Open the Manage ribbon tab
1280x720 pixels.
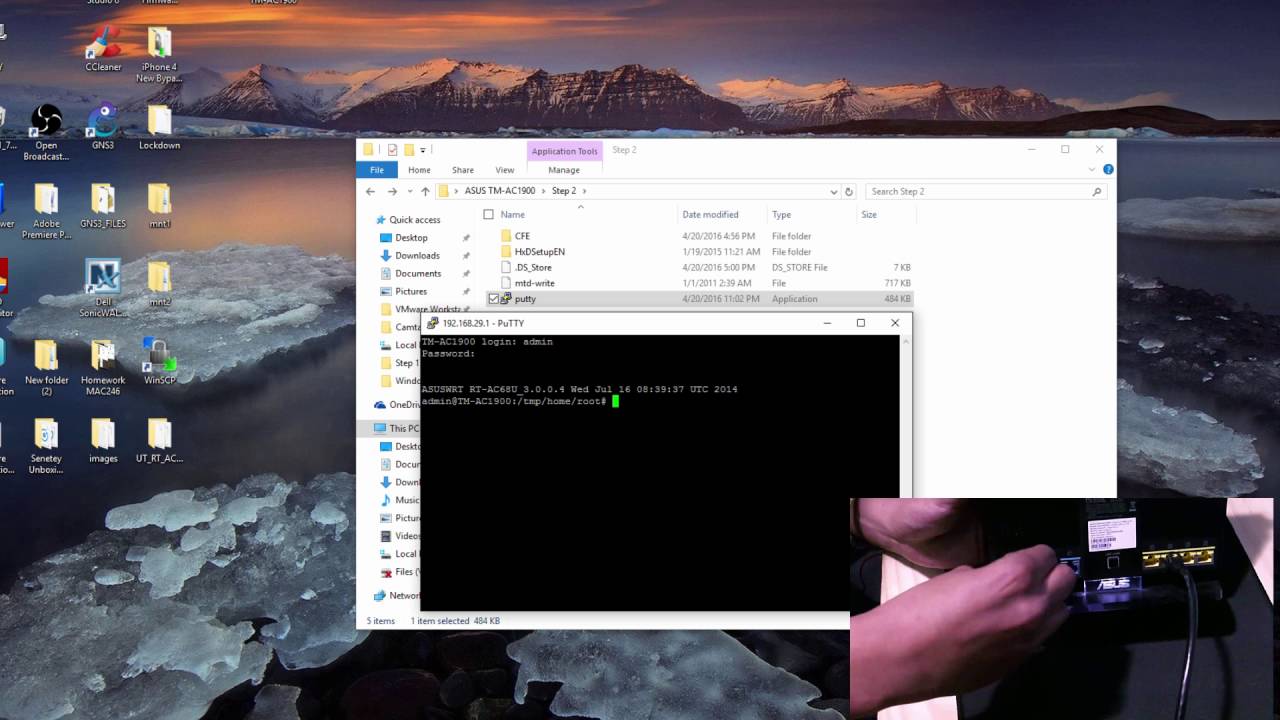click(564, 170)
